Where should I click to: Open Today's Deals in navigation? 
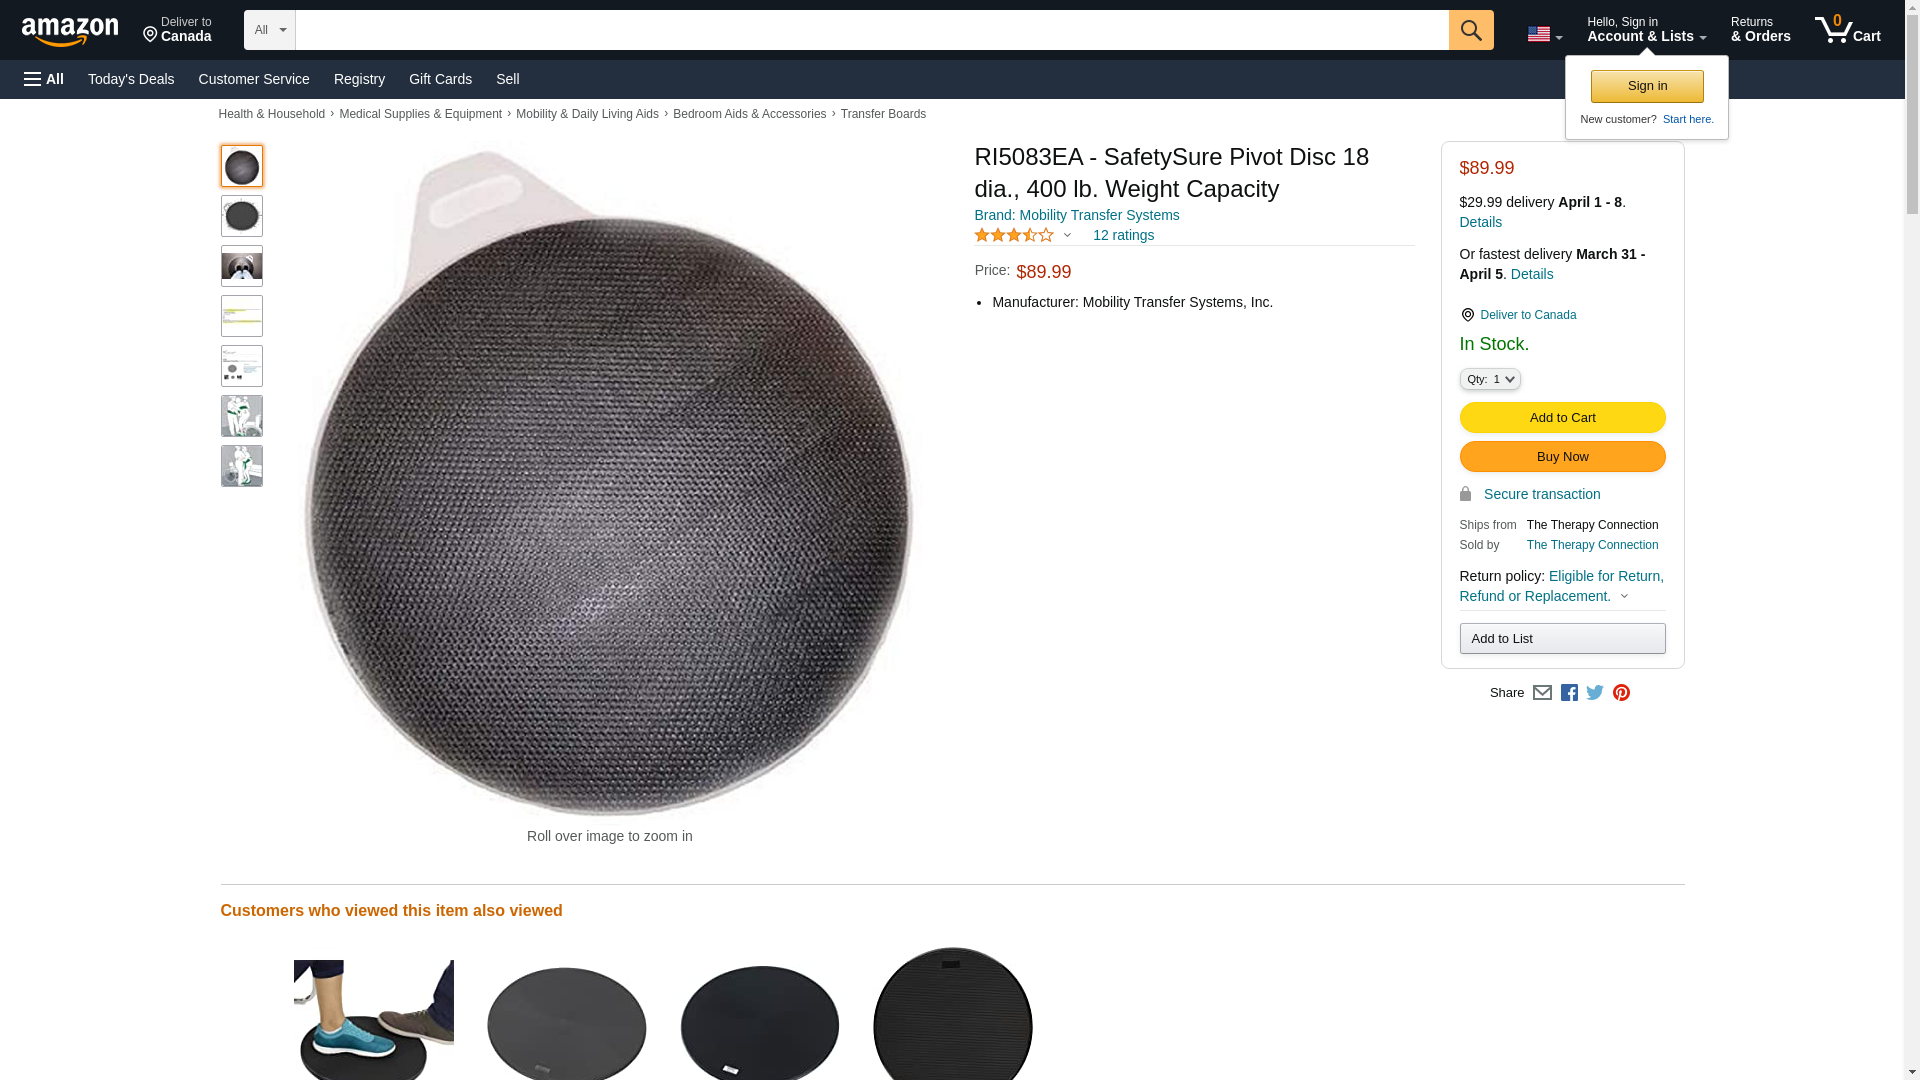click(131, 79)
